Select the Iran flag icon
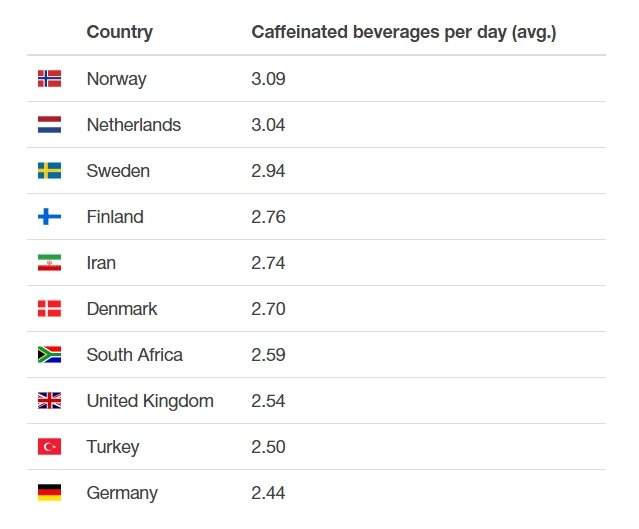This screenshot has height=529, width=639. (x=49, y=263)
